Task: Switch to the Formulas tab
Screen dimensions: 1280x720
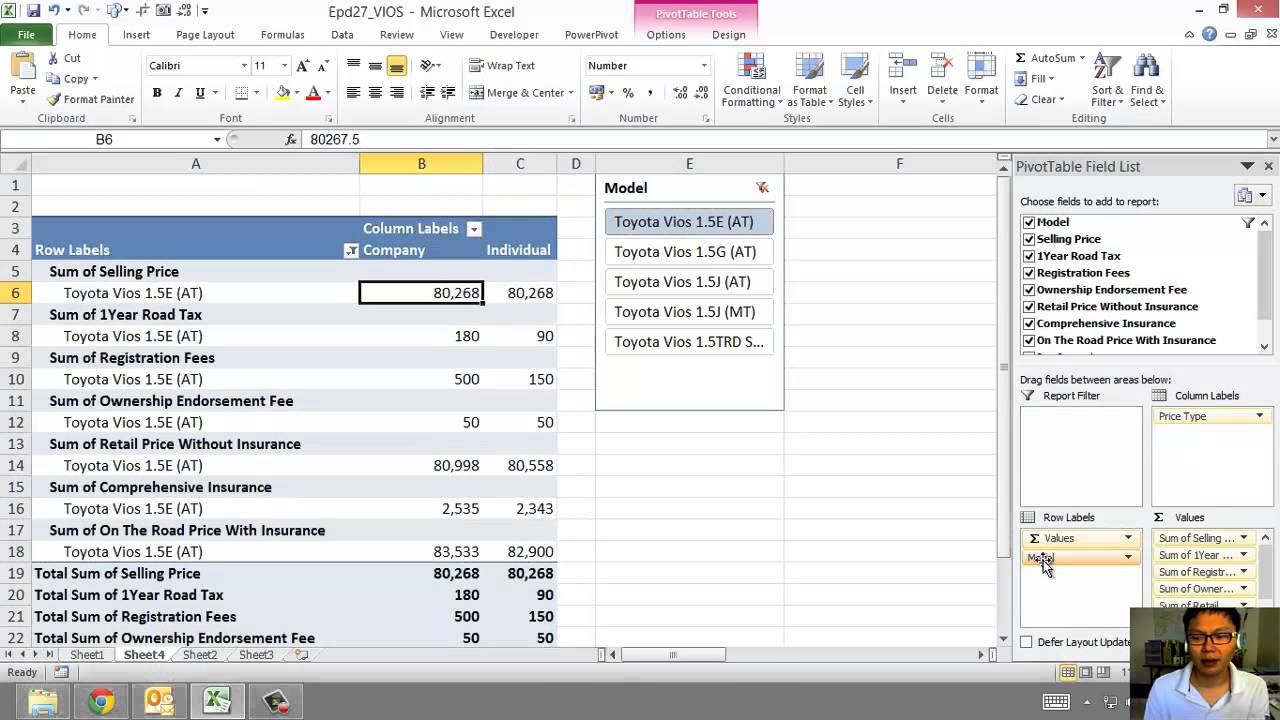Action: coord(283,35)
